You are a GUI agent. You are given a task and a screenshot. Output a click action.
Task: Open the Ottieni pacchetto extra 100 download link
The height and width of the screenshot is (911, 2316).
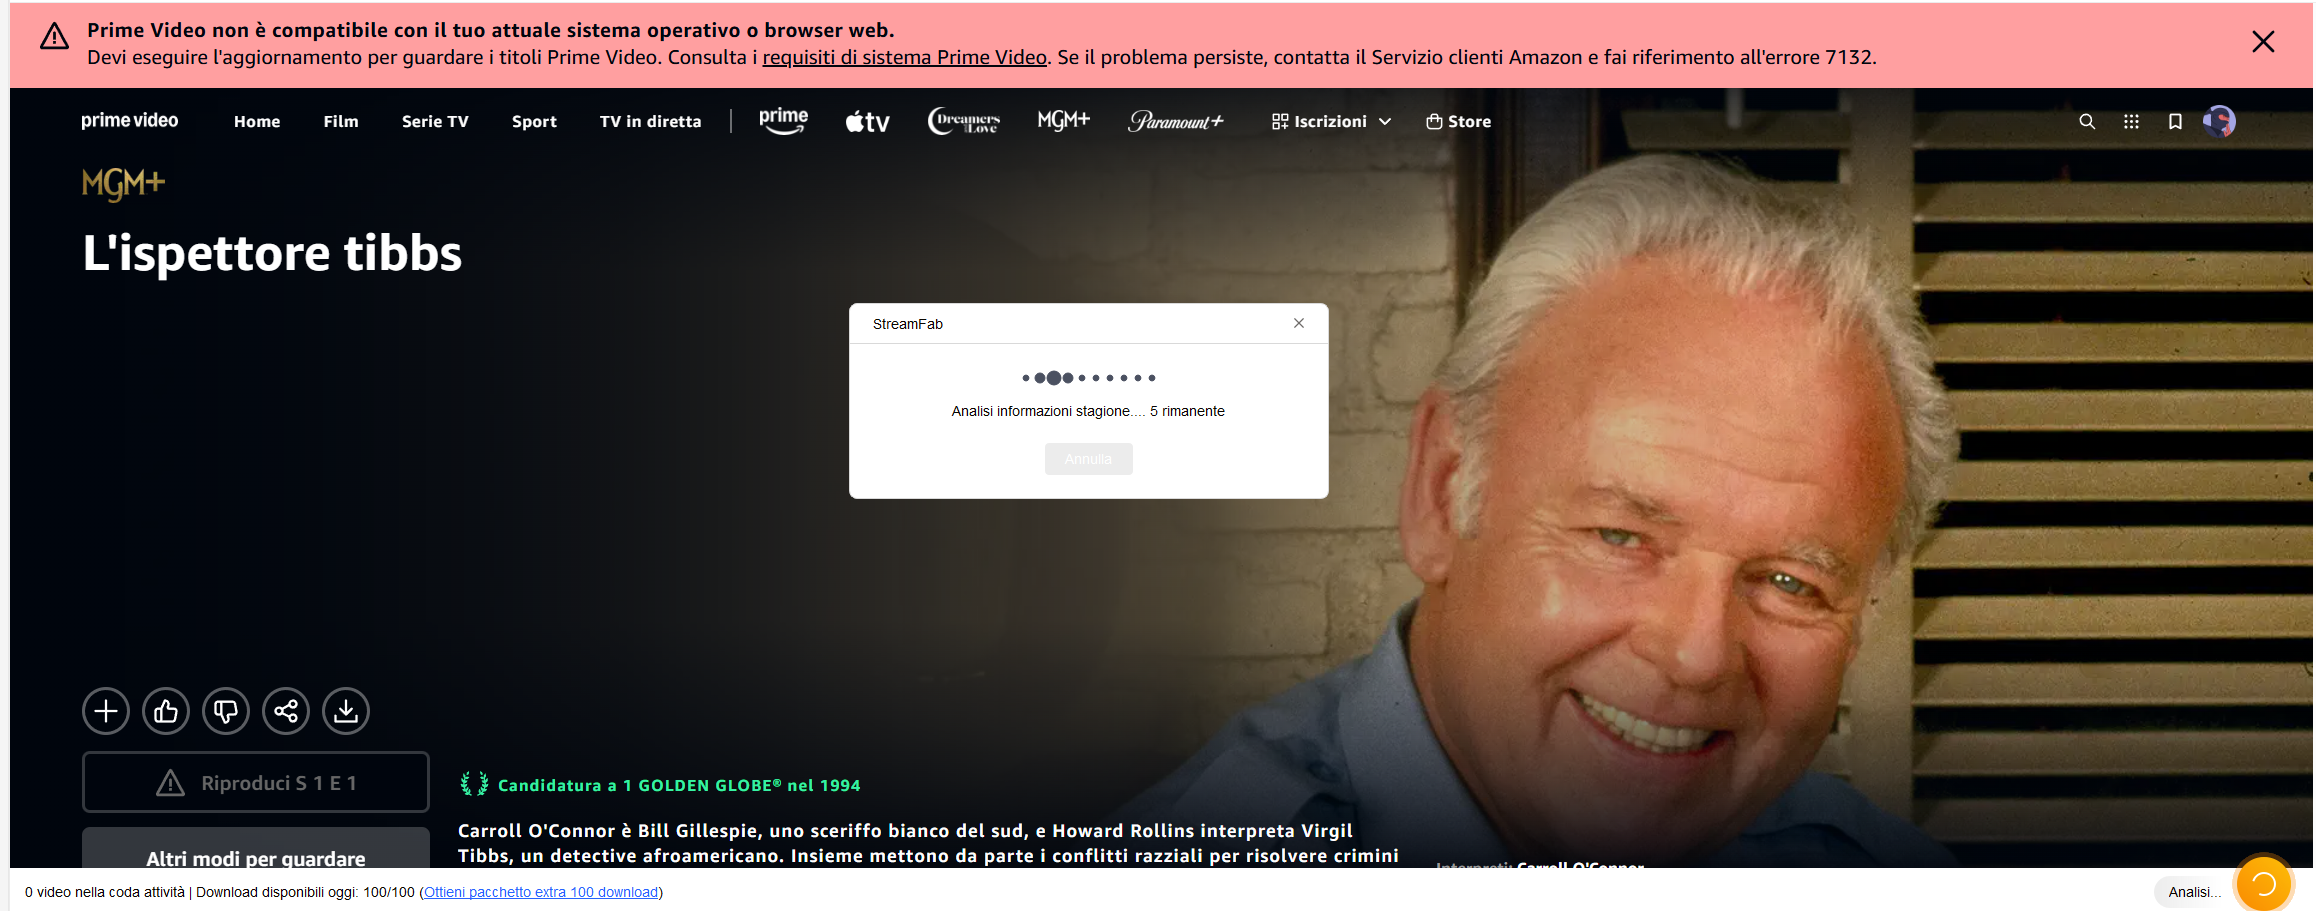[x=541, y=892]
